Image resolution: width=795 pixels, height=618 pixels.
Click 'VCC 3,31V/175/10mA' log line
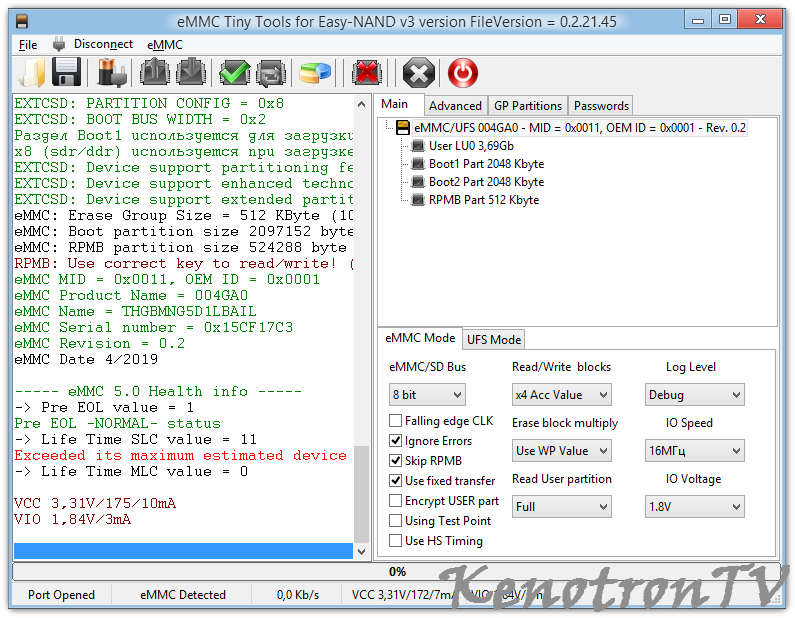(x=95, y=503)
